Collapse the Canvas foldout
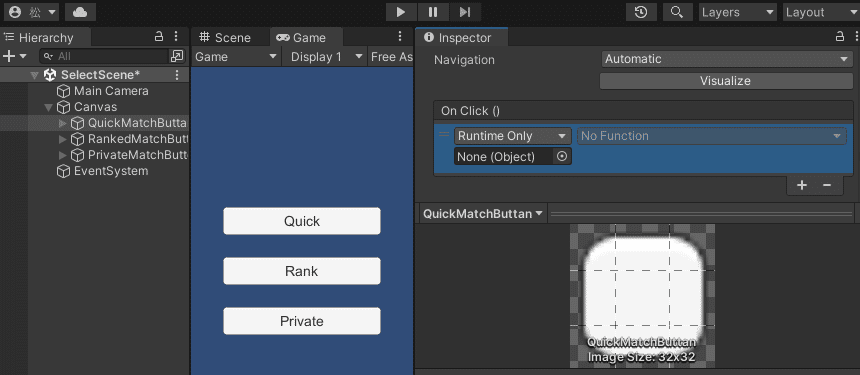Screen dimensions: 860x375 tap(49, 107)
